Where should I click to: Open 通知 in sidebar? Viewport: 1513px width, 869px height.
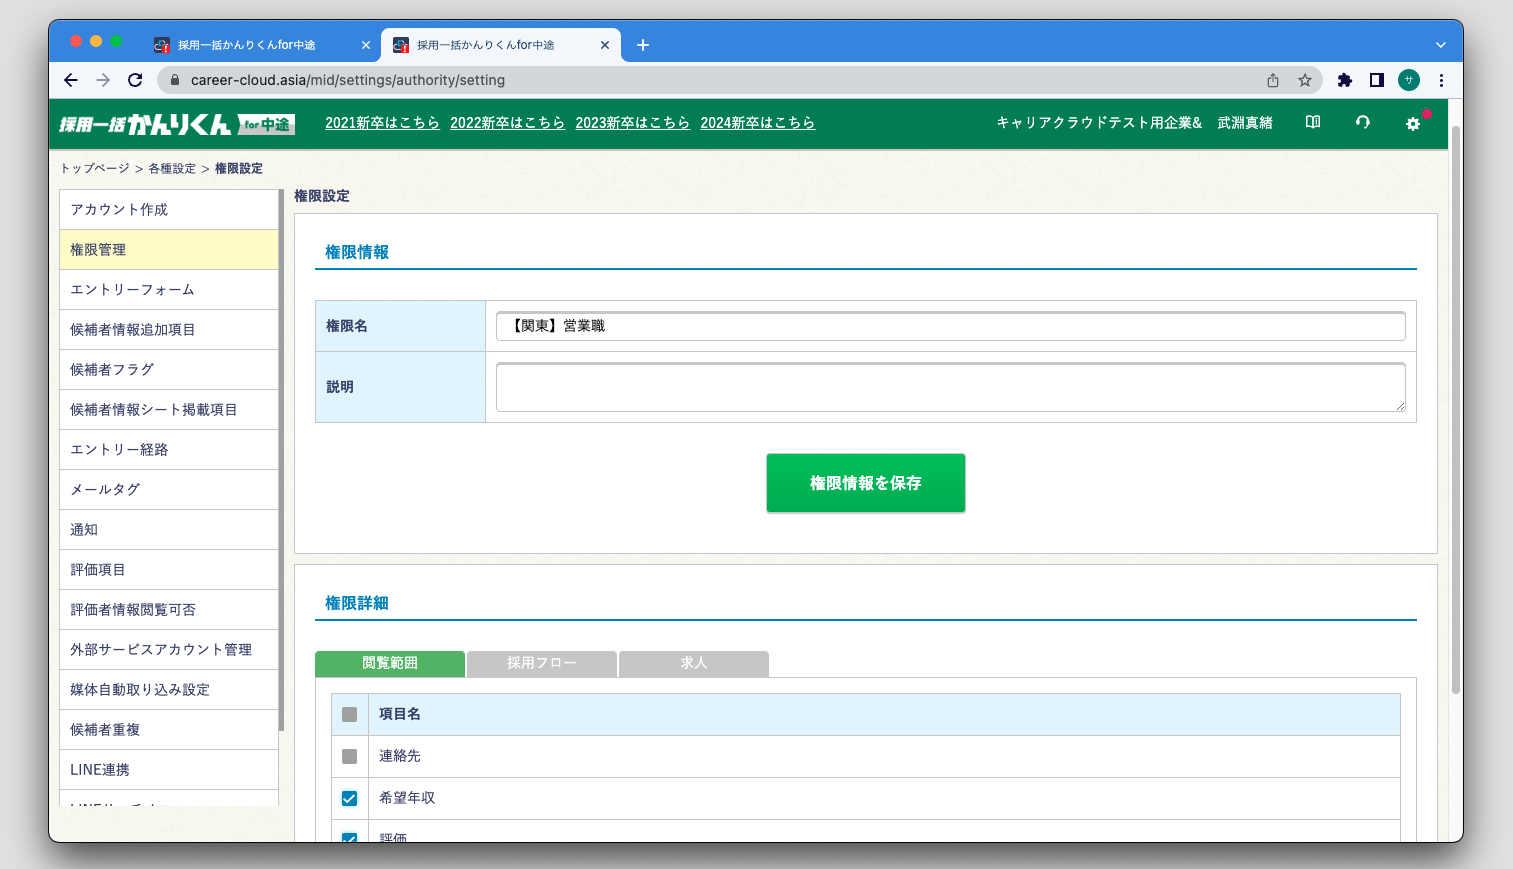pos(169,530)
